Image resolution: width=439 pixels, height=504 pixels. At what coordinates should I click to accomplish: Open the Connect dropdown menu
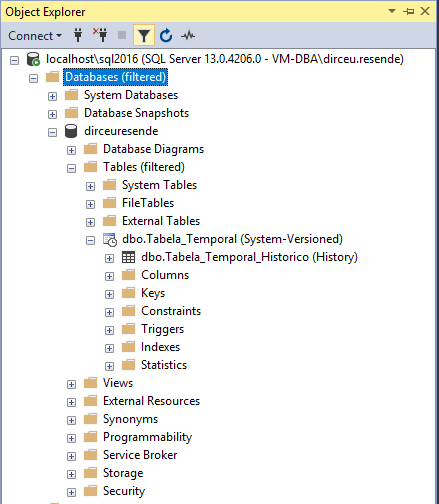pyautogui.click(x=35, y=35)
